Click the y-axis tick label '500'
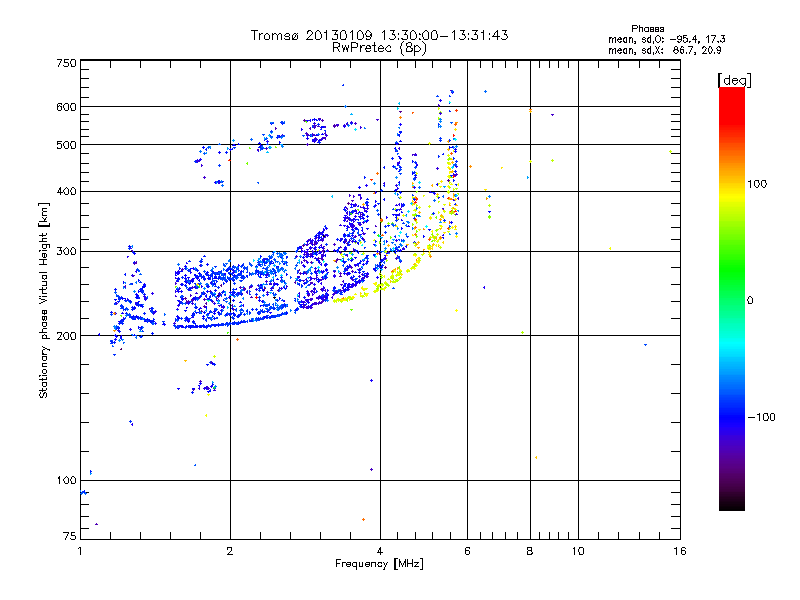The image size is (800, 600). coord(67,145)
